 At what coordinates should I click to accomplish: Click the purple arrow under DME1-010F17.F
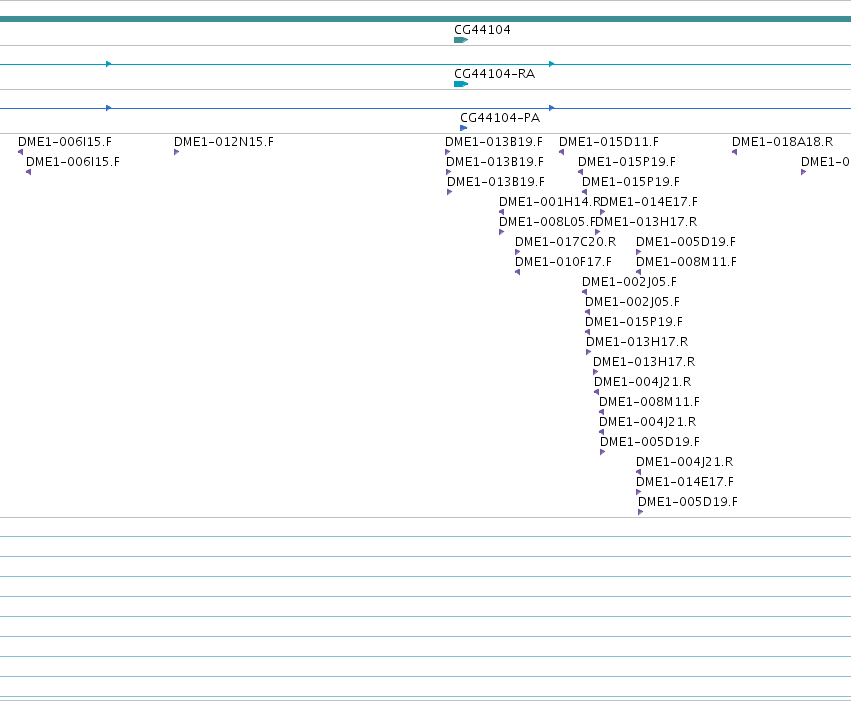coord(518,272)
